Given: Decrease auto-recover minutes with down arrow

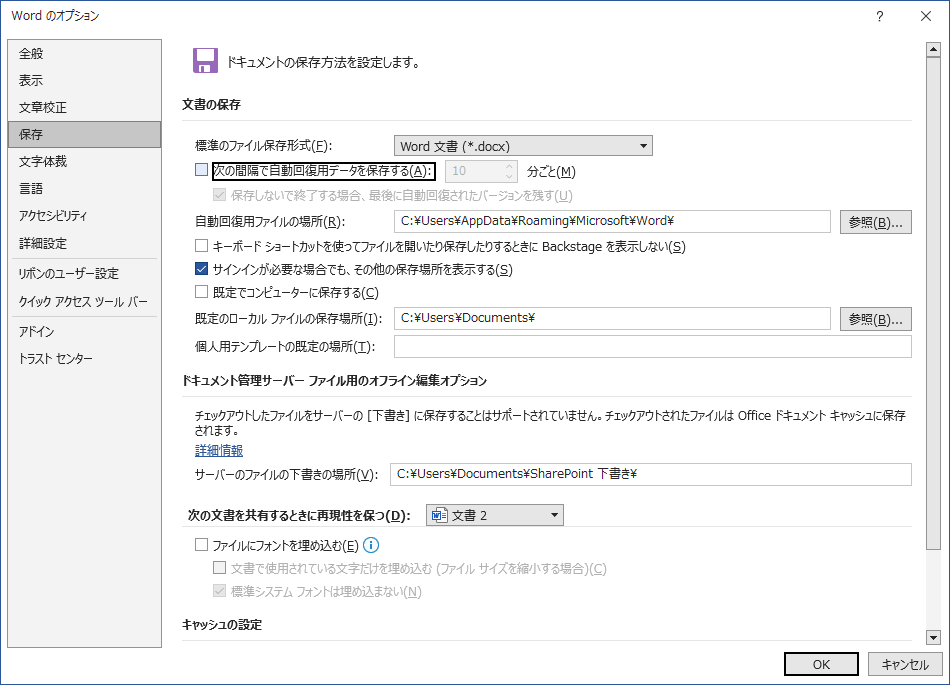Looking at the screenshot, I should [x=510, y=177].
